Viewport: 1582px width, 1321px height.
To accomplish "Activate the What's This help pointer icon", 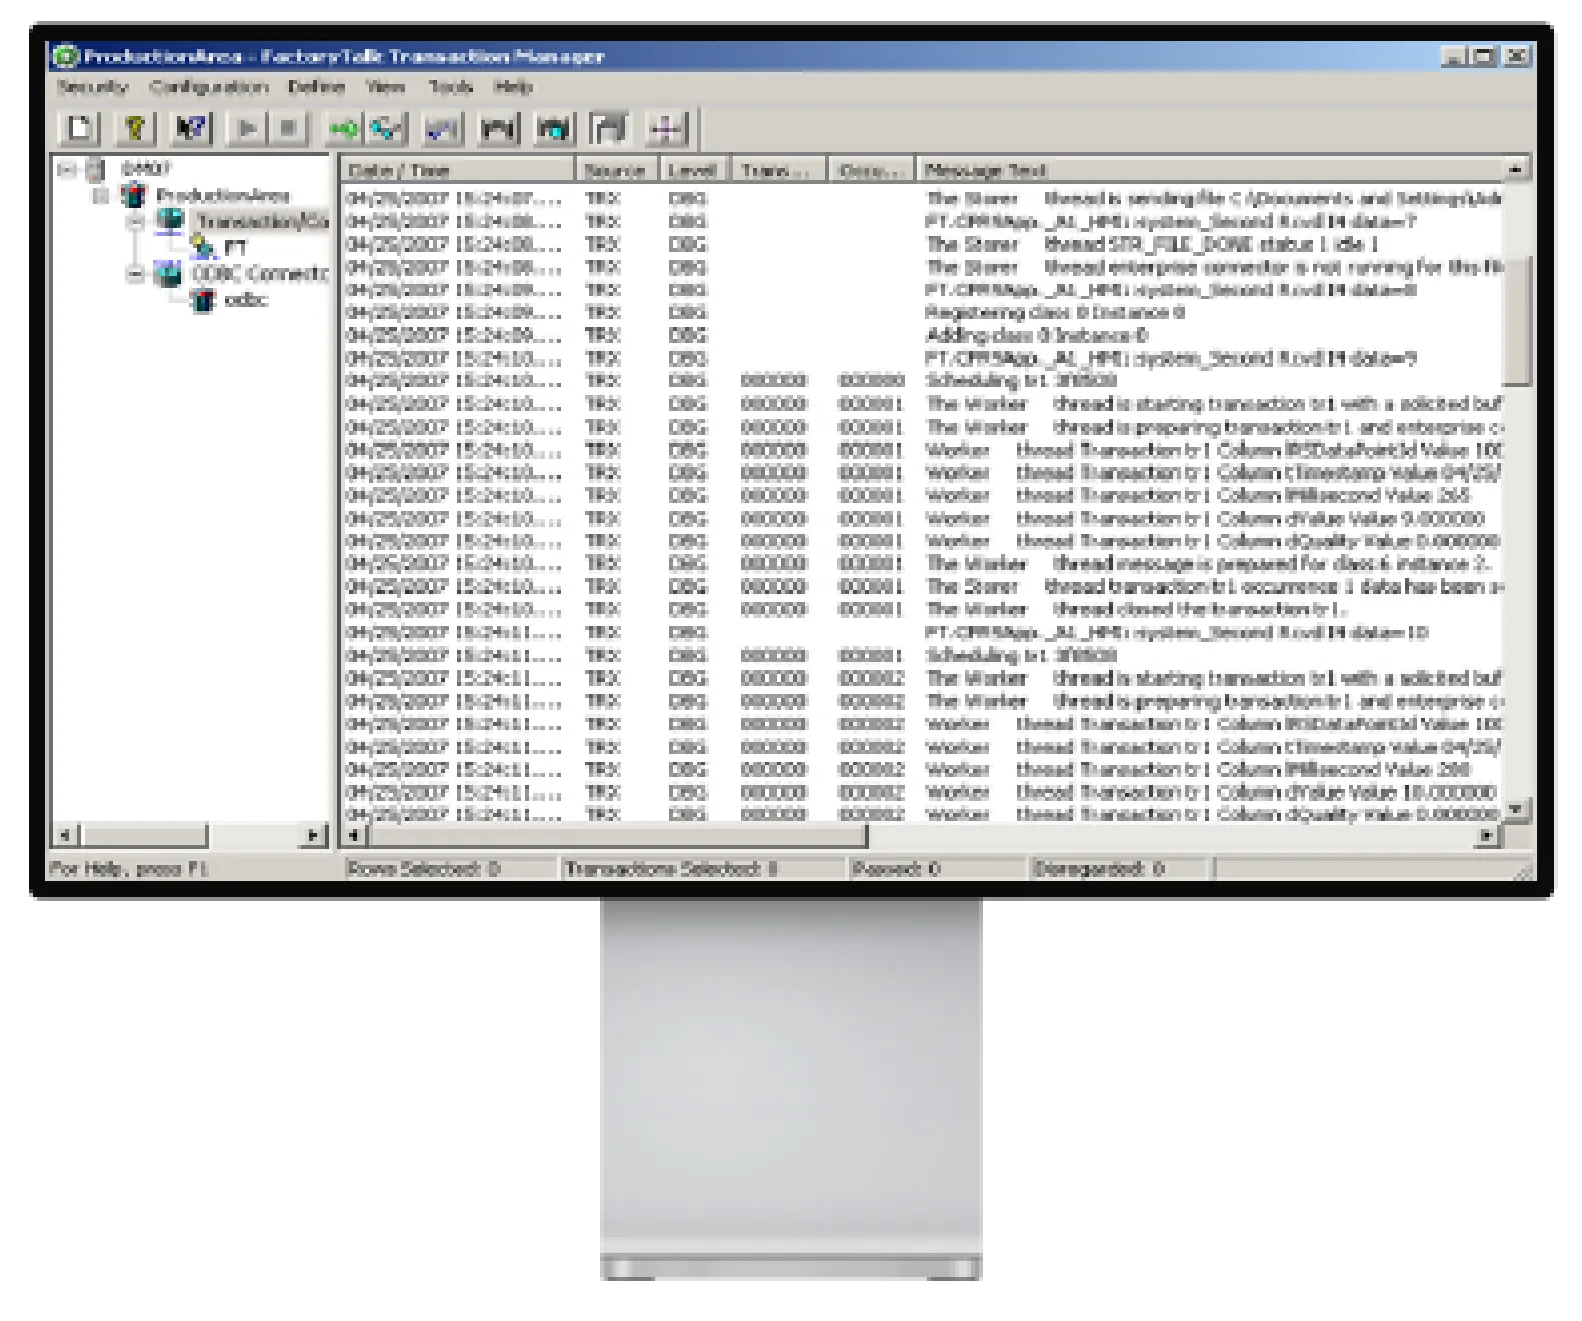I will click(x=192, y=129).
